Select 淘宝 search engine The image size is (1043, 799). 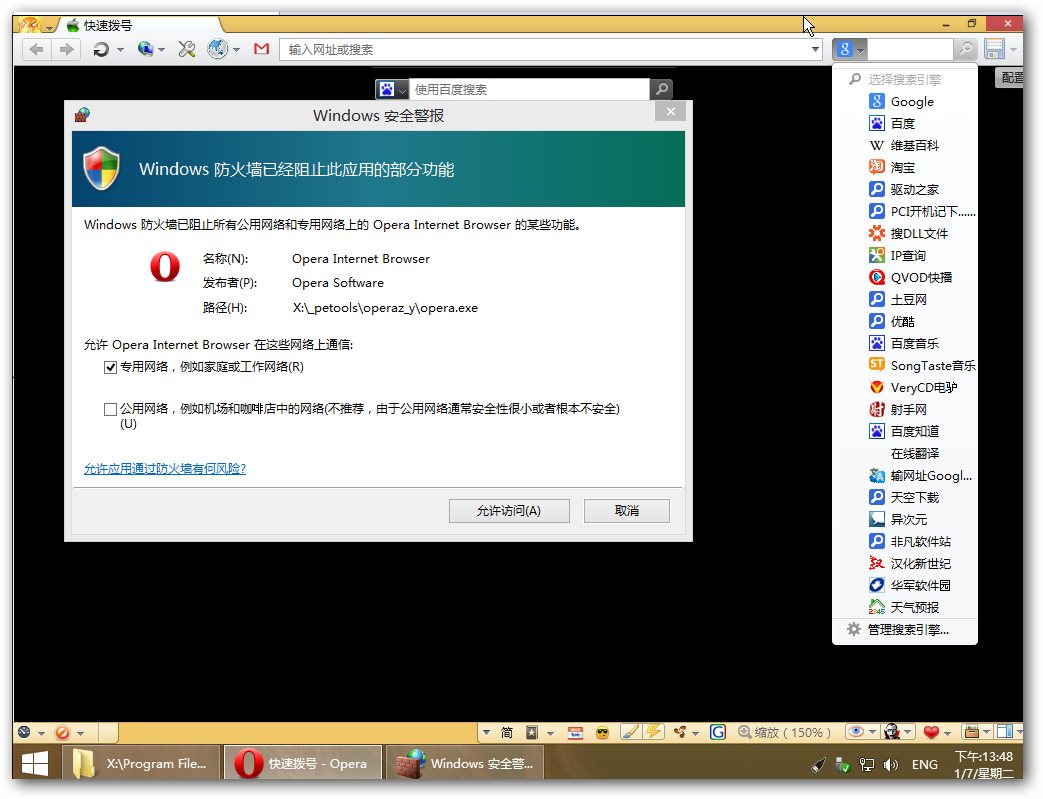pos(905,168)
